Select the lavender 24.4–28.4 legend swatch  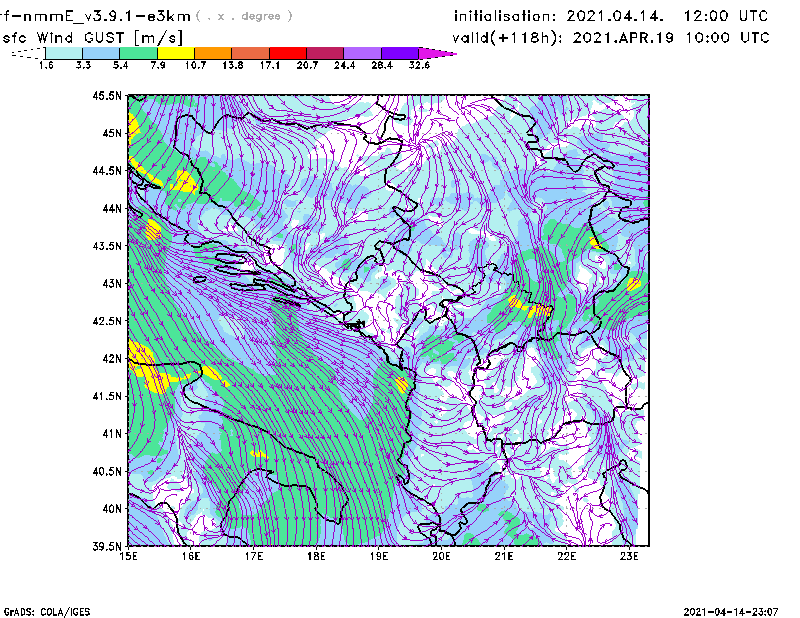click(362, 53)
